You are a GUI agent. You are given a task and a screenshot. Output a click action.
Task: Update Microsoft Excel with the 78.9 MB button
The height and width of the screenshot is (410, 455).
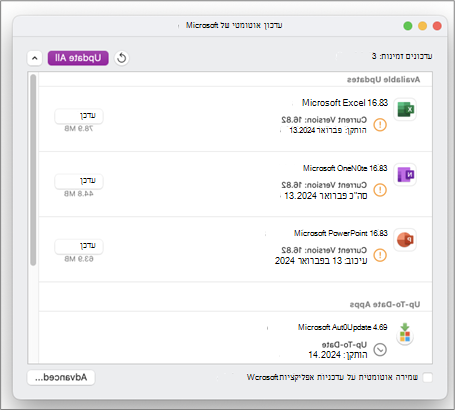(79, 116)
